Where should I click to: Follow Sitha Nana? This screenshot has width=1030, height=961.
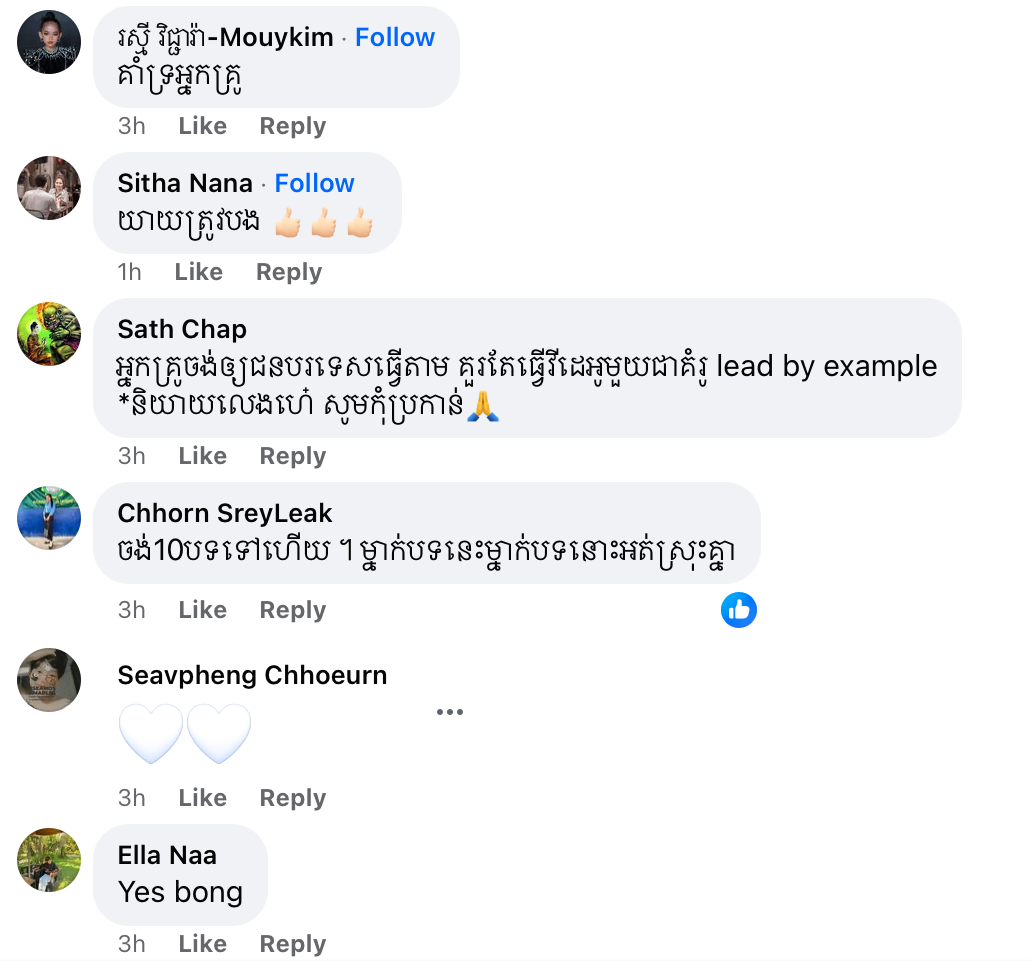(314, 183)
